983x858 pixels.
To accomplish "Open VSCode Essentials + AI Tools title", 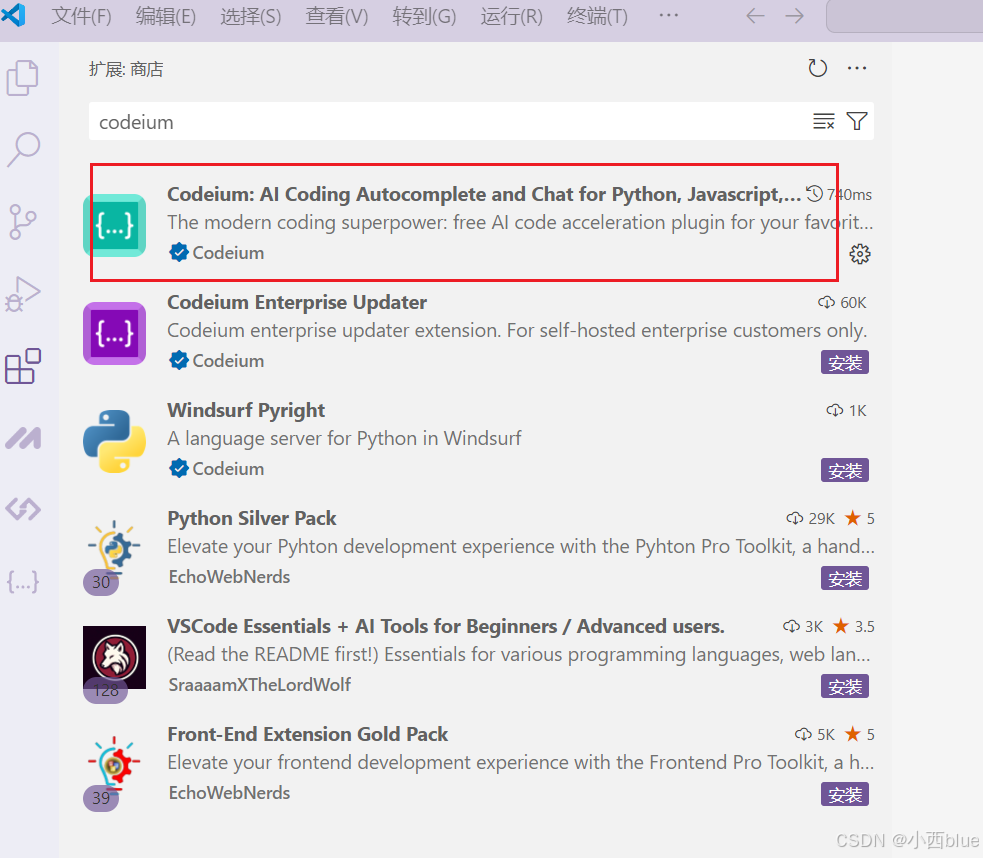I will pyautogui.click(x=446, y=626).
